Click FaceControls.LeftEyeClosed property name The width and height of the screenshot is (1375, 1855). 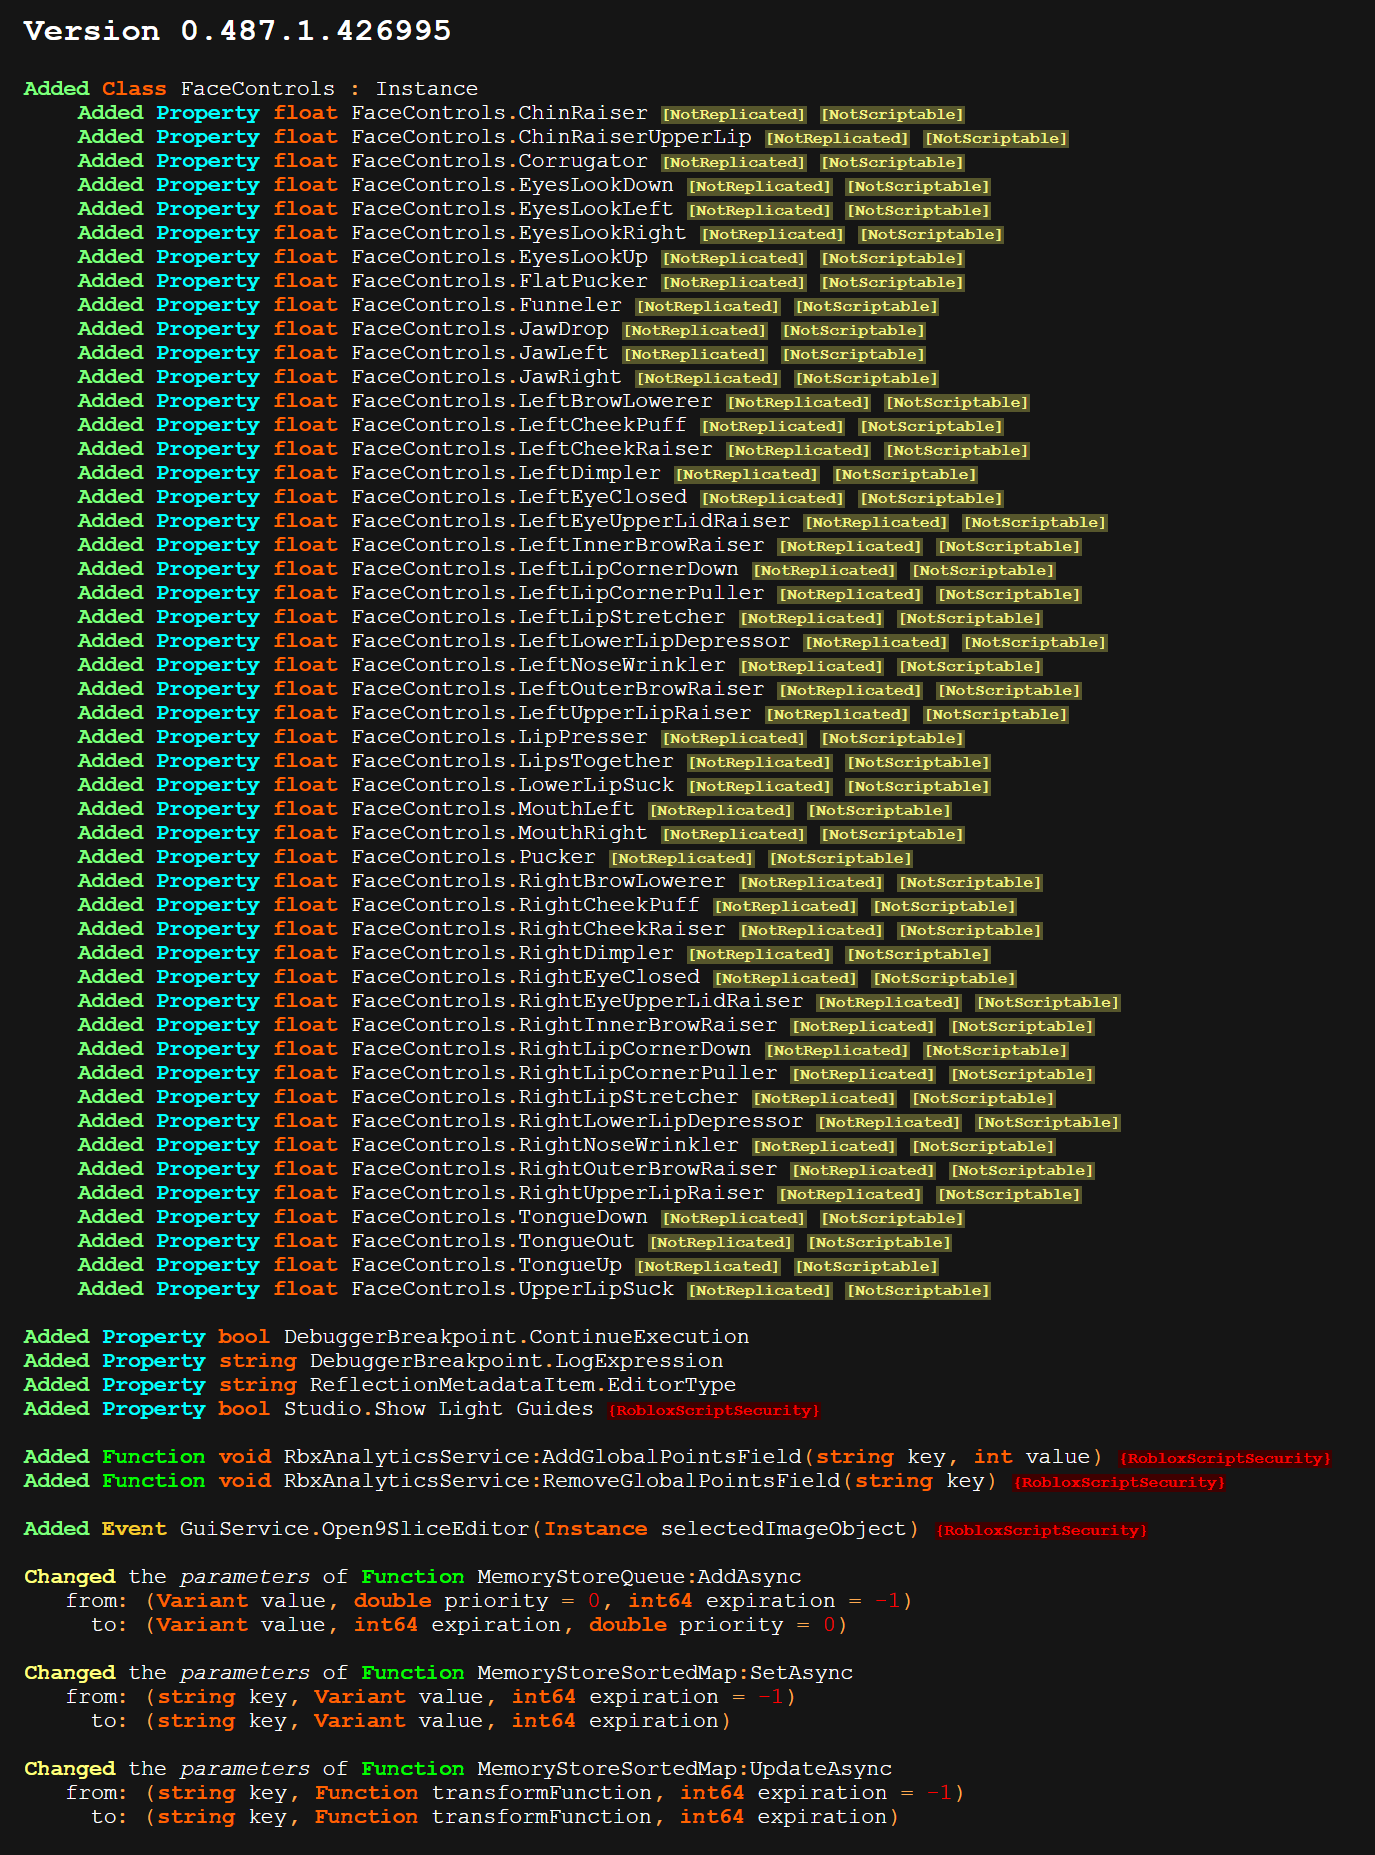point(519,497)
